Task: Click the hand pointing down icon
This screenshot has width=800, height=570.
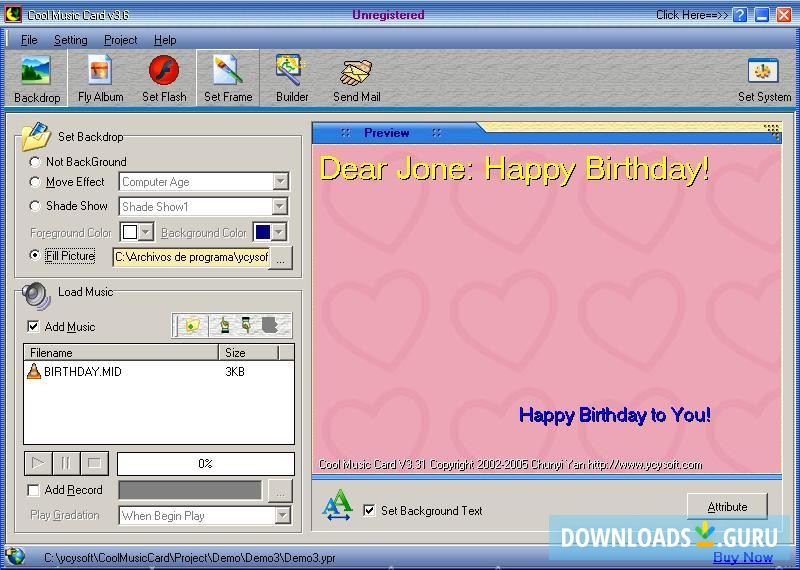Action: [x=247, y=326]
